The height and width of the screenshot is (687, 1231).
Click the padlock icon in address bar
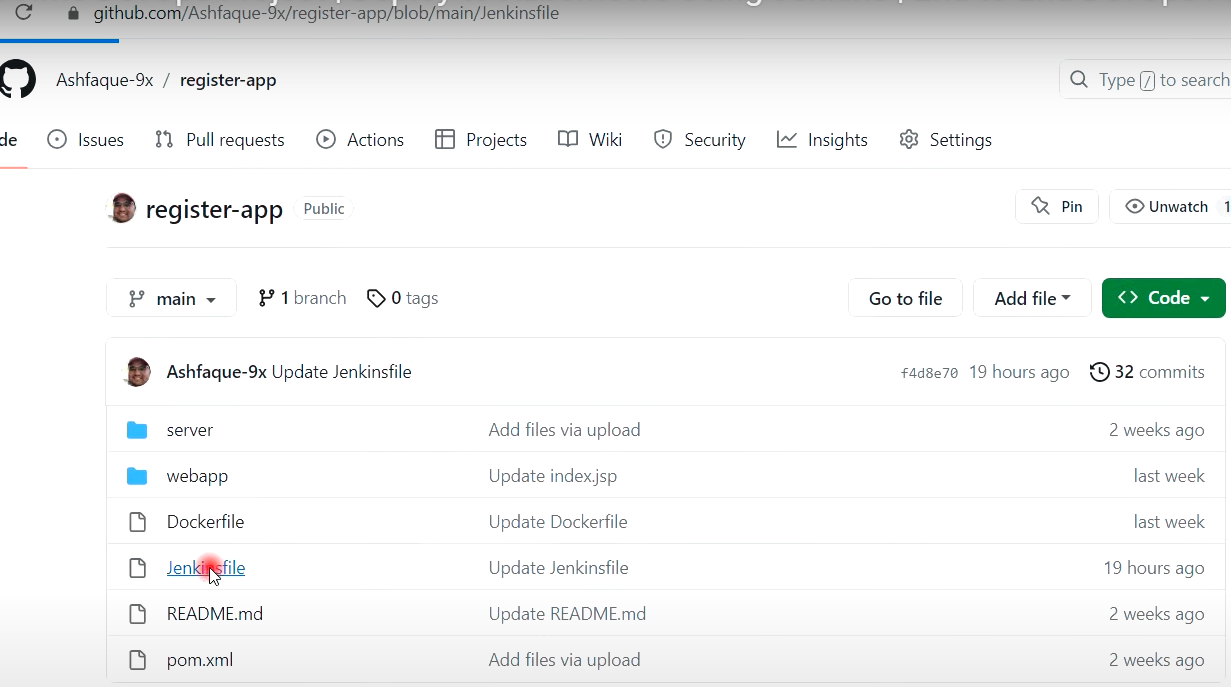pos(71,14)
